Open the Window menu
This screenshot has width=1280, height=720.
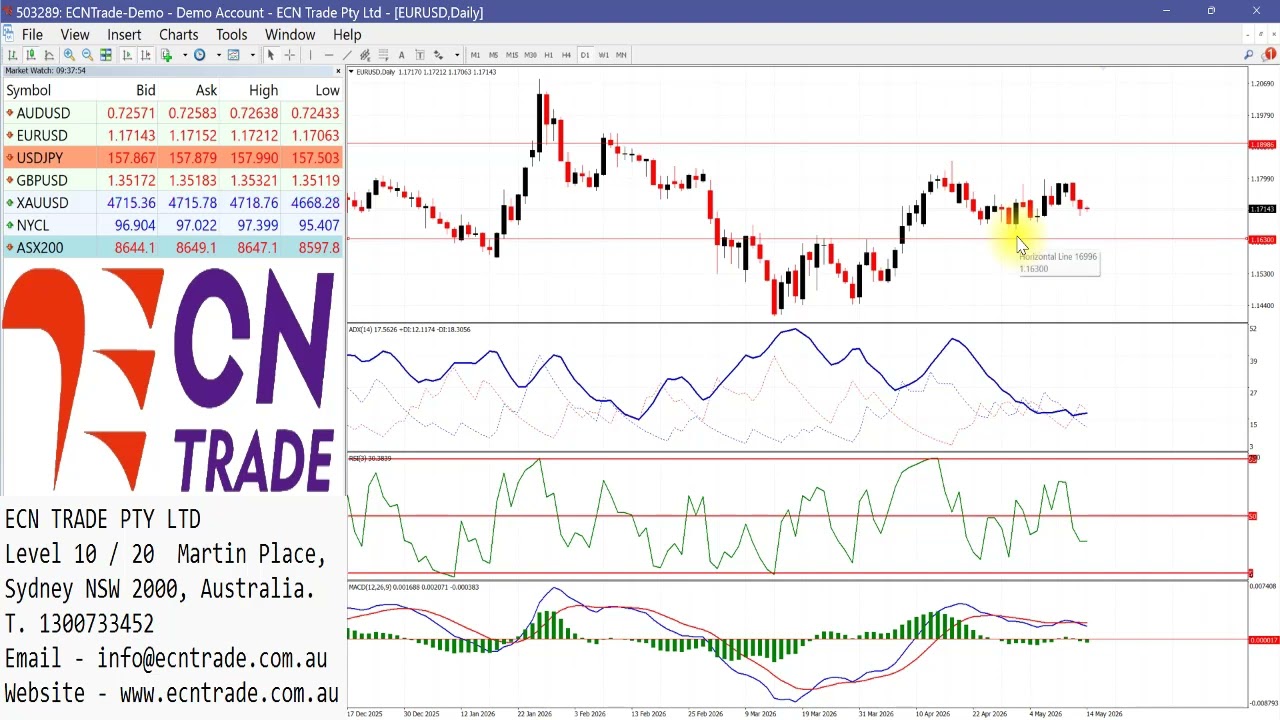(290, 34)
